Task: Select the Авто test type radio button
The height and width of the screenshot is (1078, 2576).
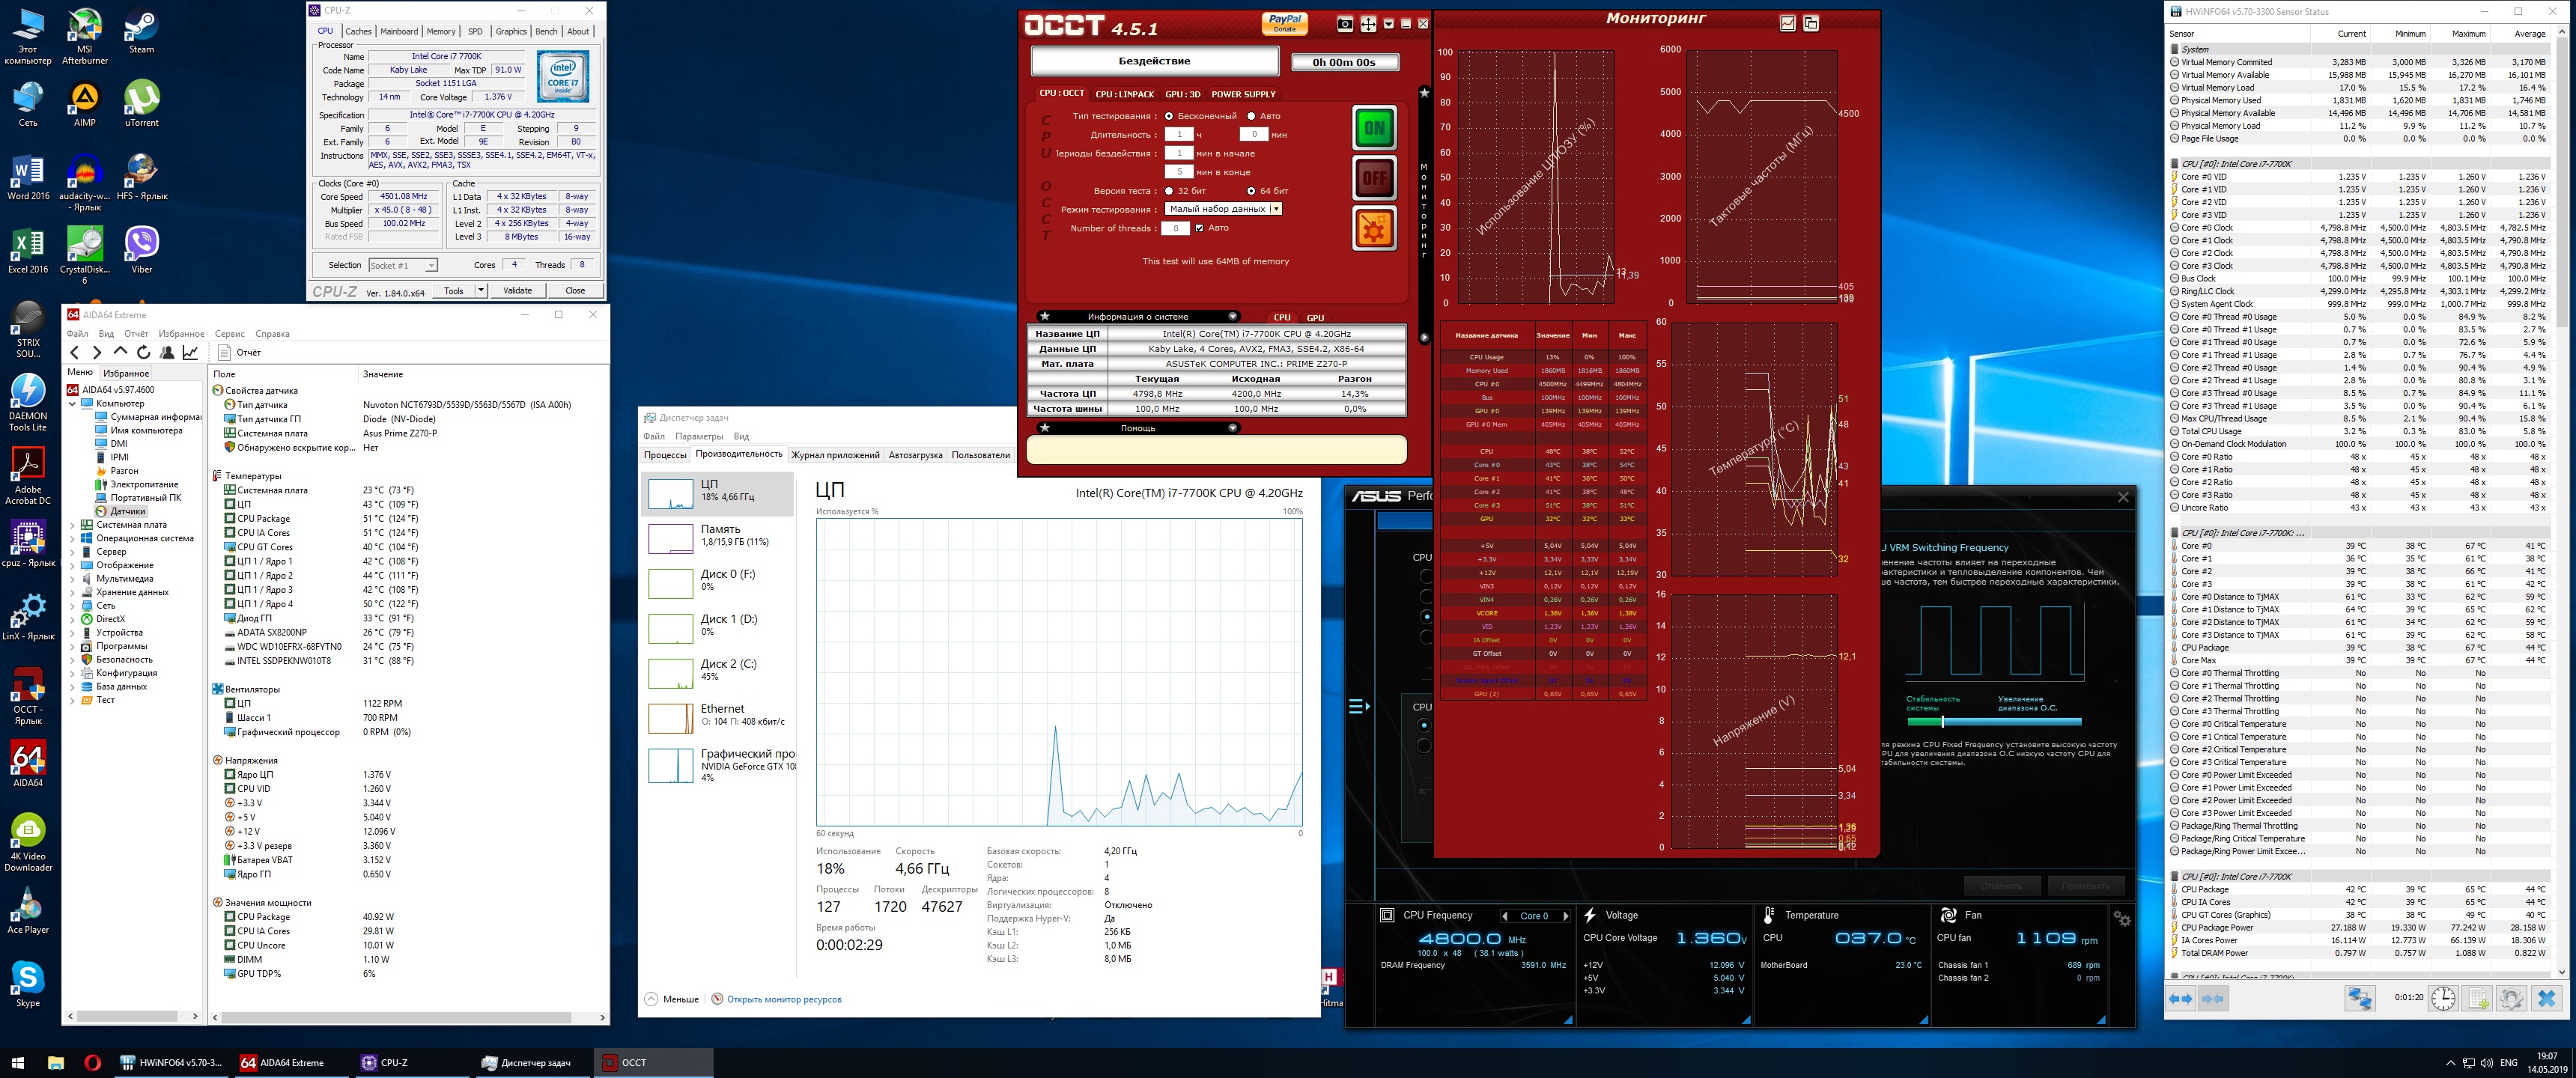Action: pos(1251,116)
